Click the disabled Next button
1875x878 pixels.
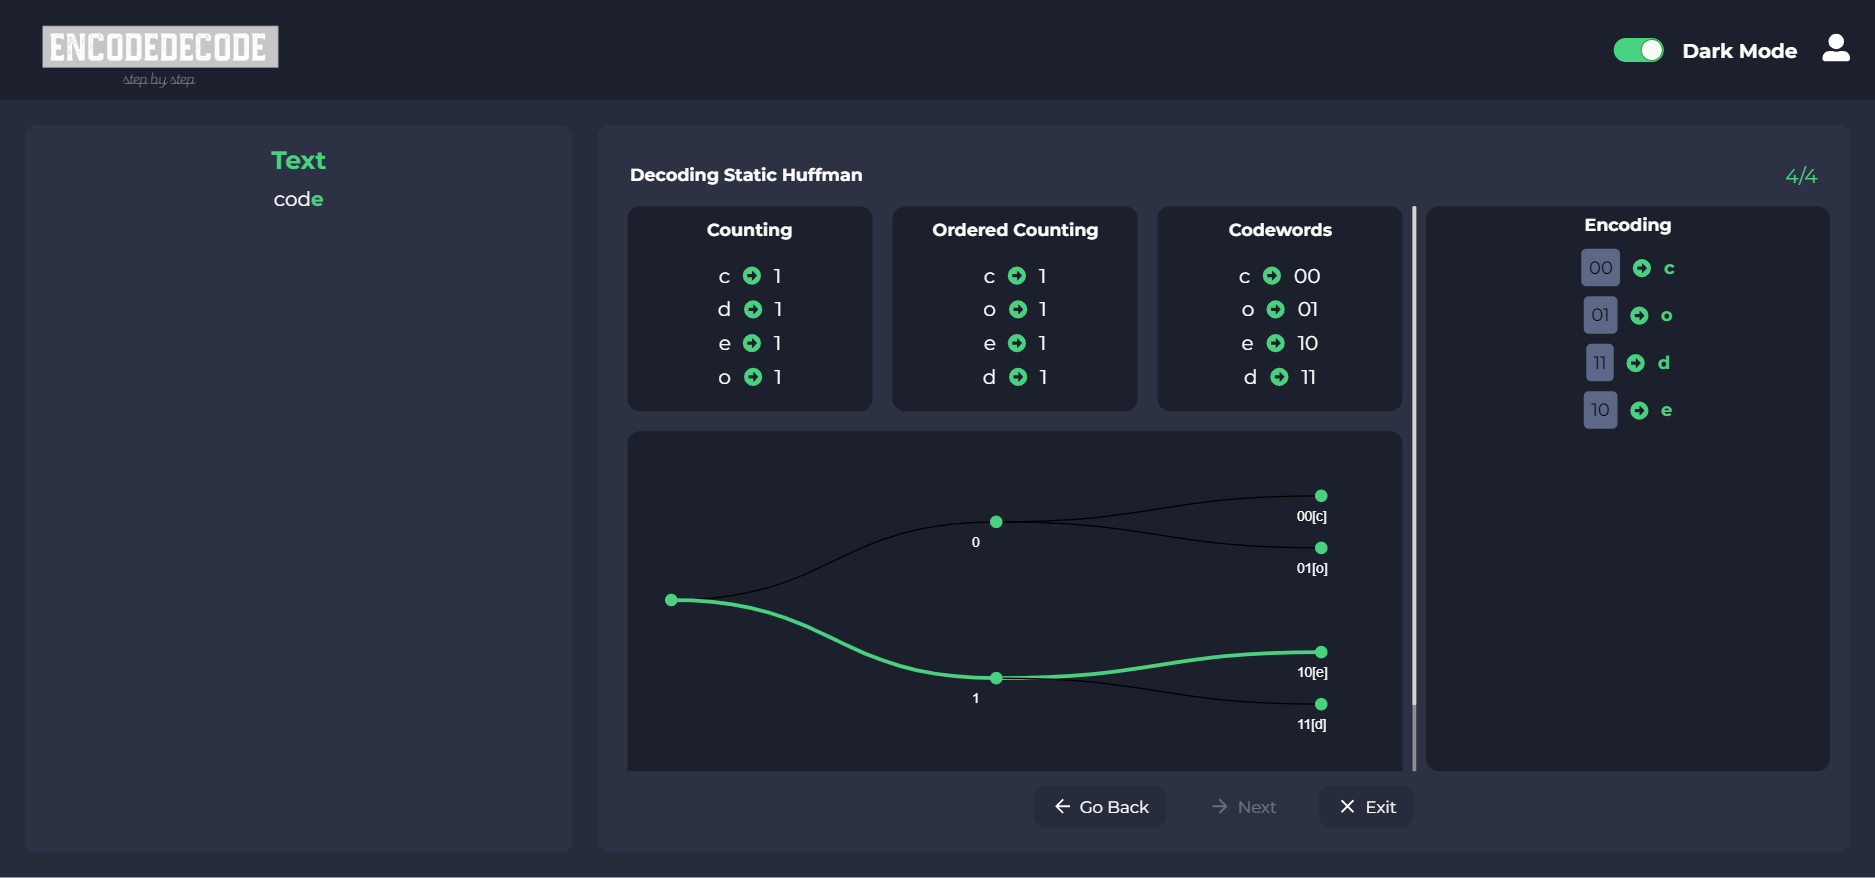(1243, 806)
